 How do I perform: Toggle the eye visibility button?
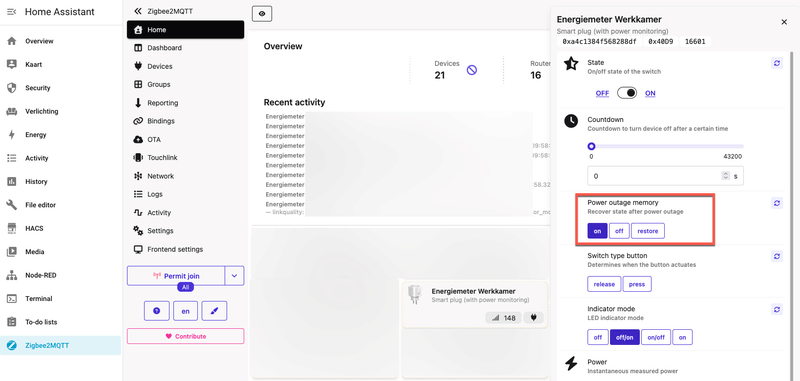[x=262, y=14]
